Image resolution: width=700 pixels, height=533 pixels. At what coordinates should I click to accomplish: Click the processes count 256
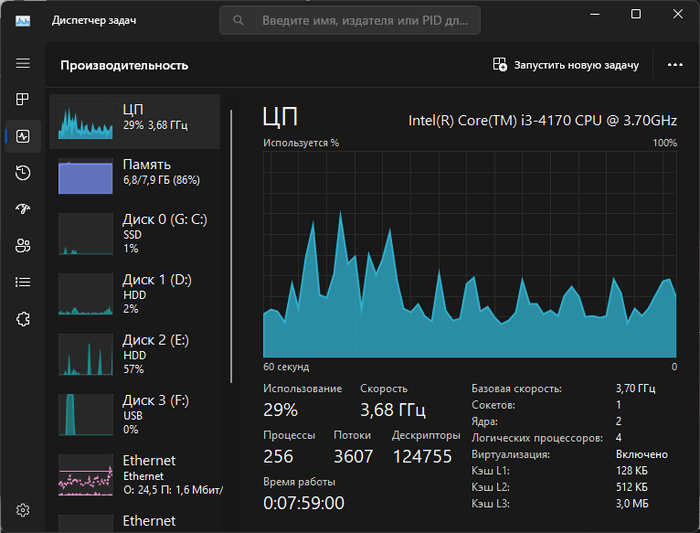point(278,456)
